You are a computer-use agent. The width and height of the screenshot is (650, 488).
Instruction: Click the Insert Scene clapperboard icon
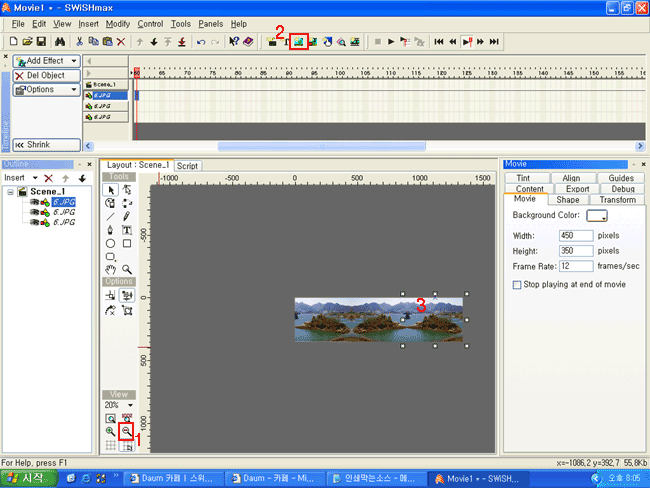272,42
